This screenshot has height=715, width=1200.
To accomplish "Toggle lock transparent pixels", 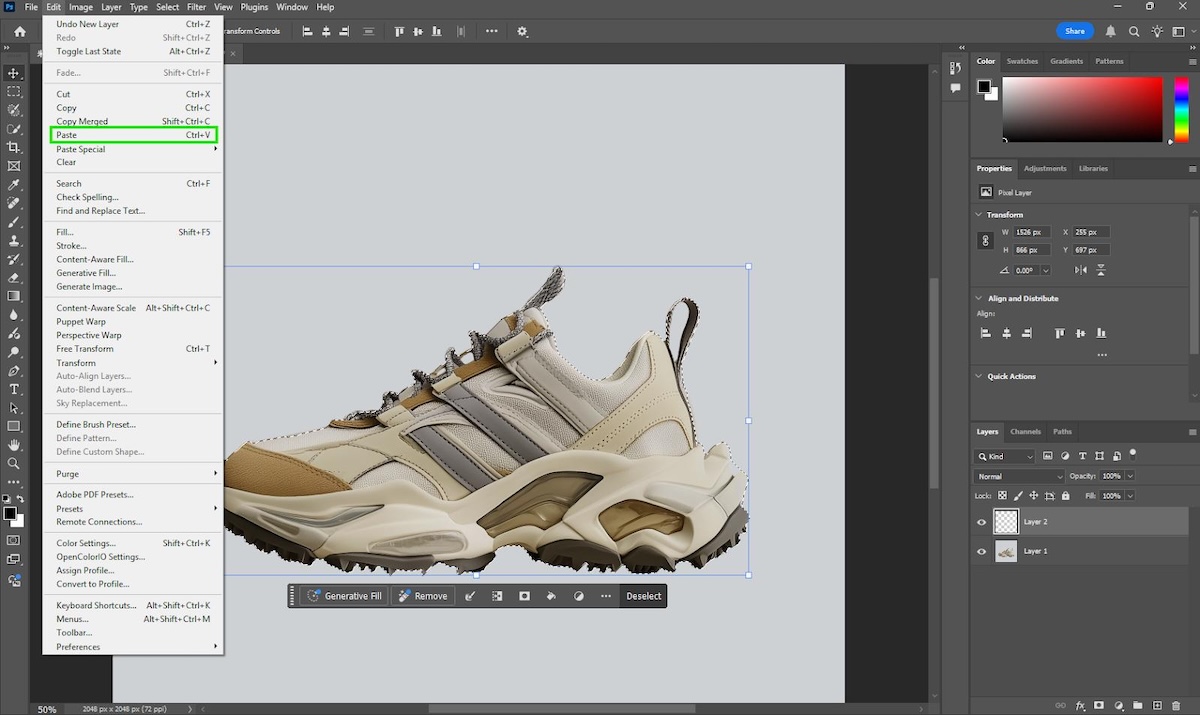I will 1003,496.
